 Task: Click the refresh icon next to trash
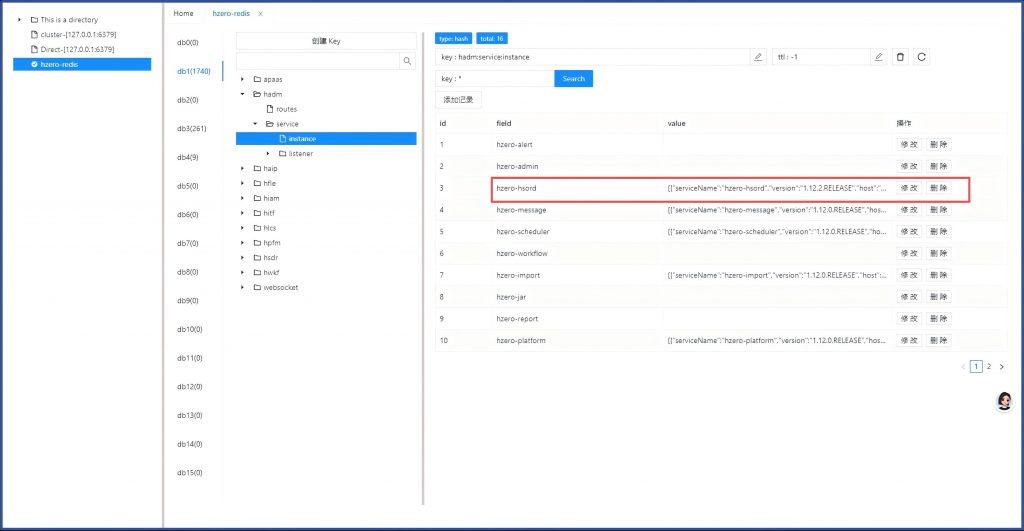tap(921, 57)
